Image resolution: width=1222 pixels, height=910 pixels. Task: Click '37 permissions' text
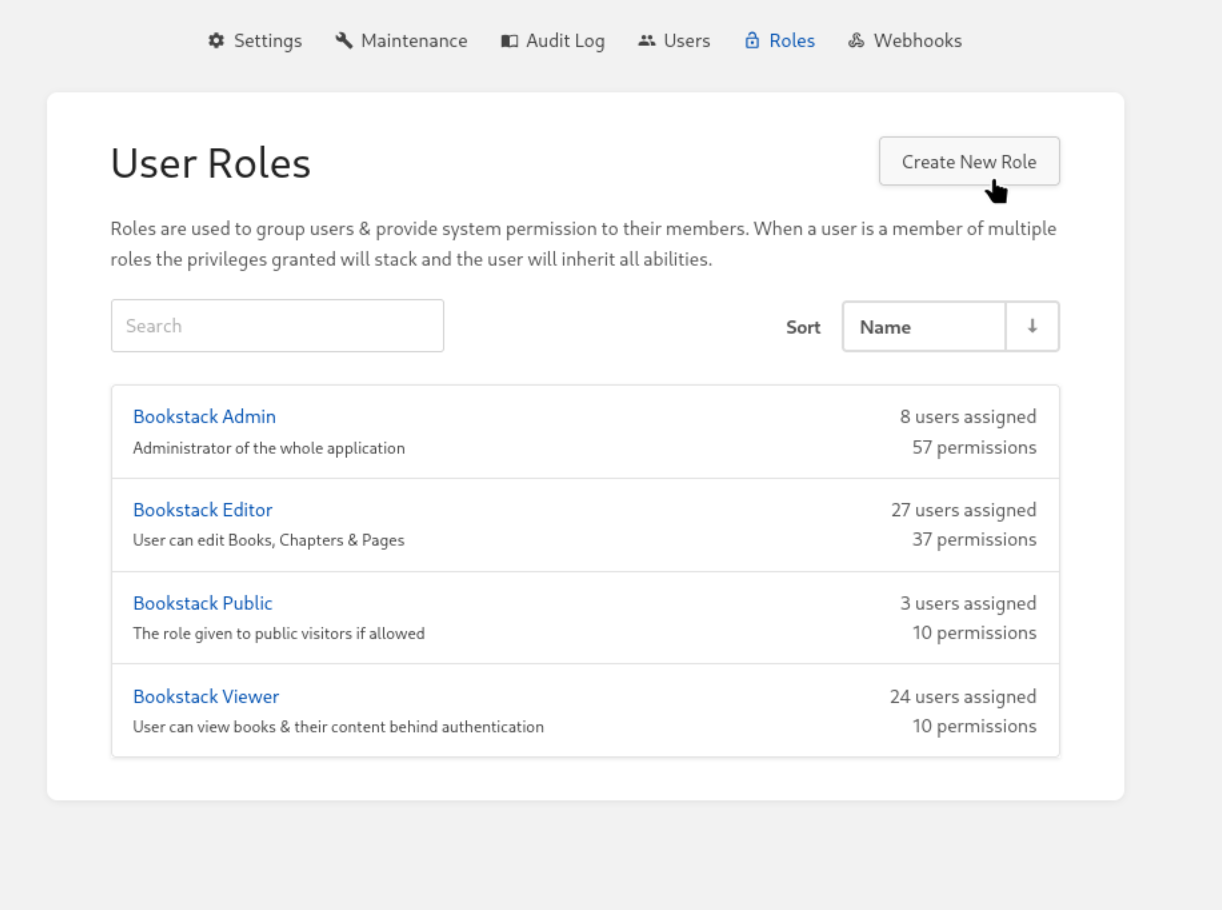point(974,540)
